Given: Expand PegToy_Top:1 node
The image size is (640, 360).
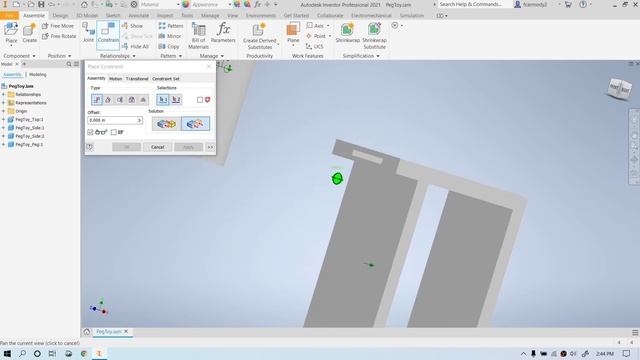Looking at the screenshot, I should click(x=3, y=120).
